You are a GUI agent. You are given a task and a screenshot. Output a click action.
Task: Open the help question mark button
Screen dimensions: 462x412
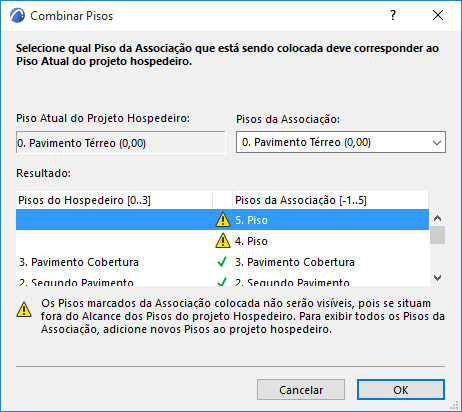coord(393,15)
